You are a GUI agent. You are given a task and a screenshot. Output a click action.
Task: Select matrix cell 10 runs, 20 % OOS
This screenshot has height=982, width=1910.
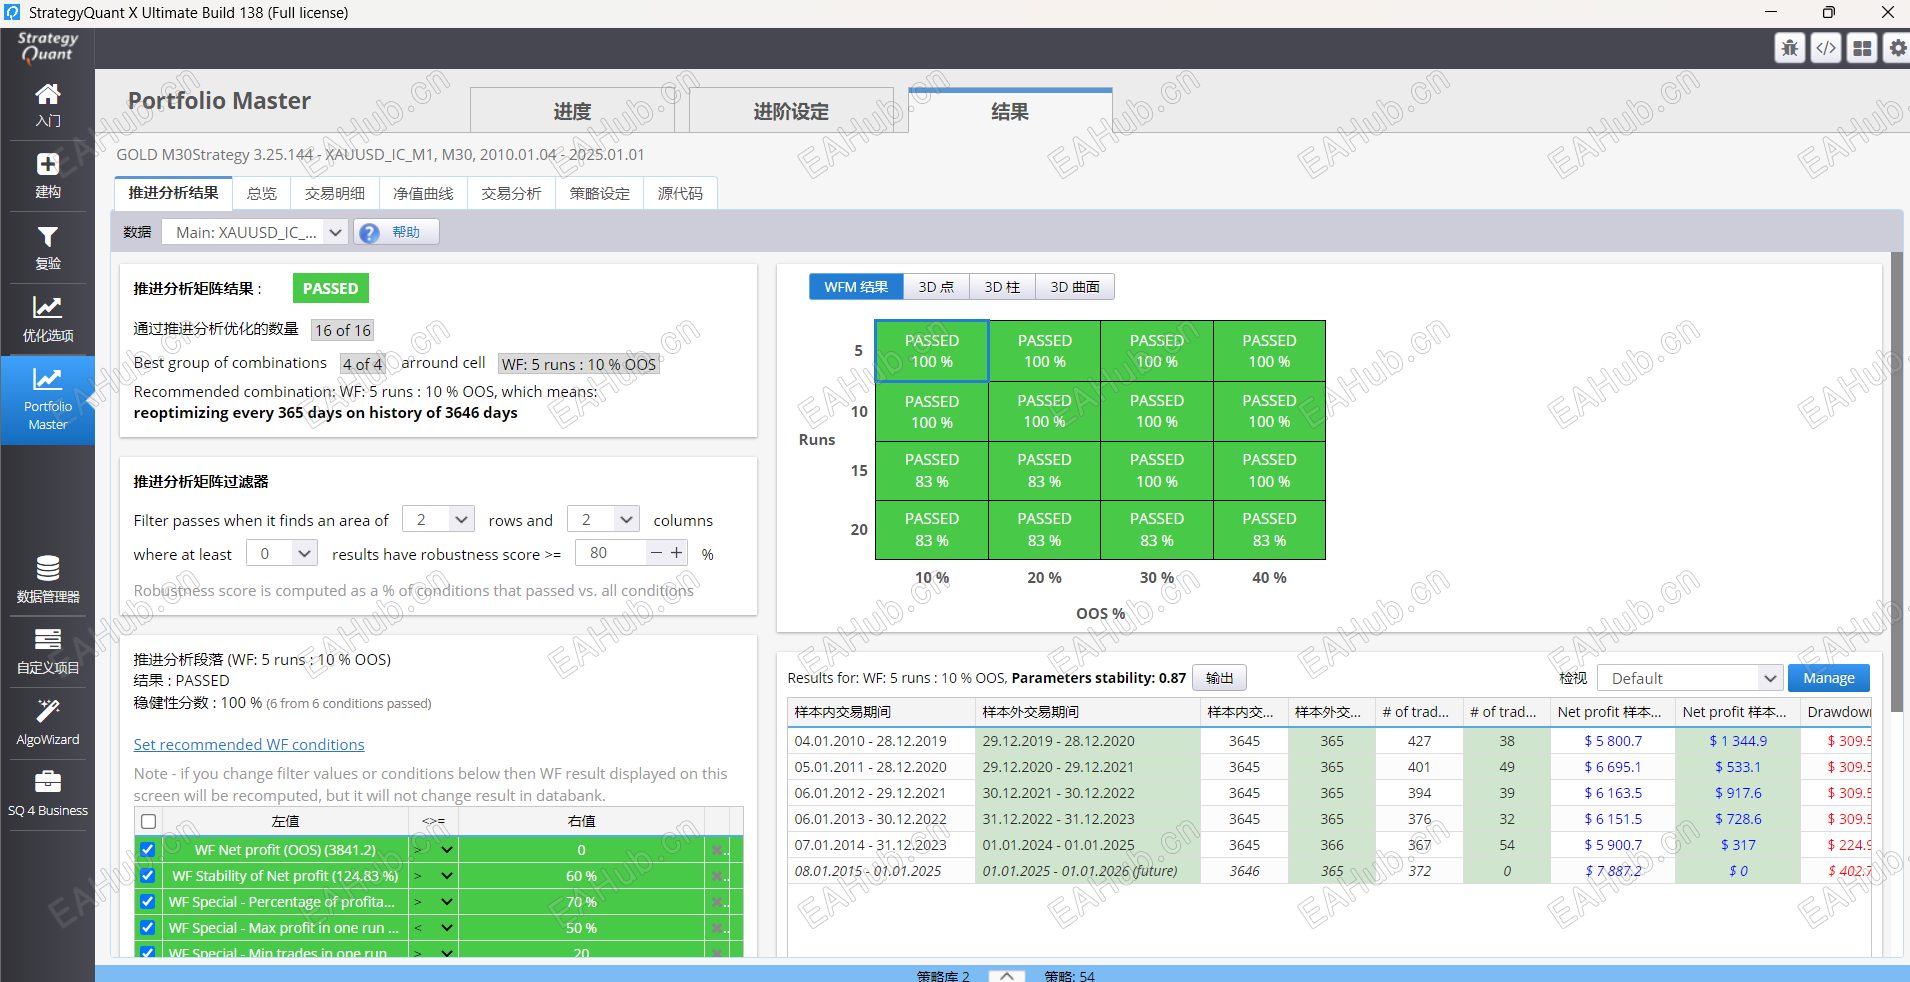(x=1044, y=412)
